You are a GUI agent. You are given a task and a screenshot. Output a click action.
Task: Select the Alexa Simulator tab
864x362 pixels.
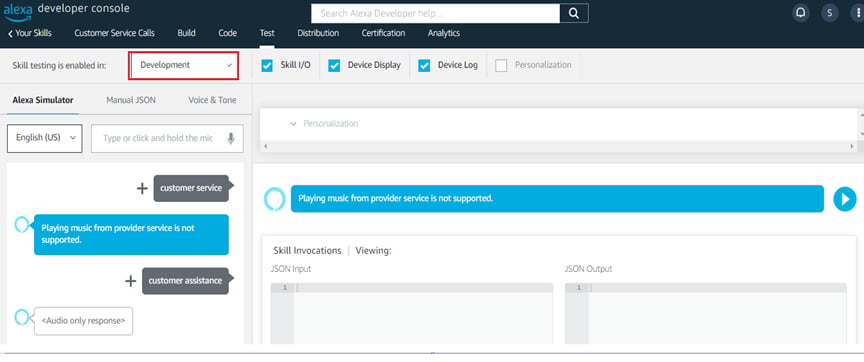(43, 100)
